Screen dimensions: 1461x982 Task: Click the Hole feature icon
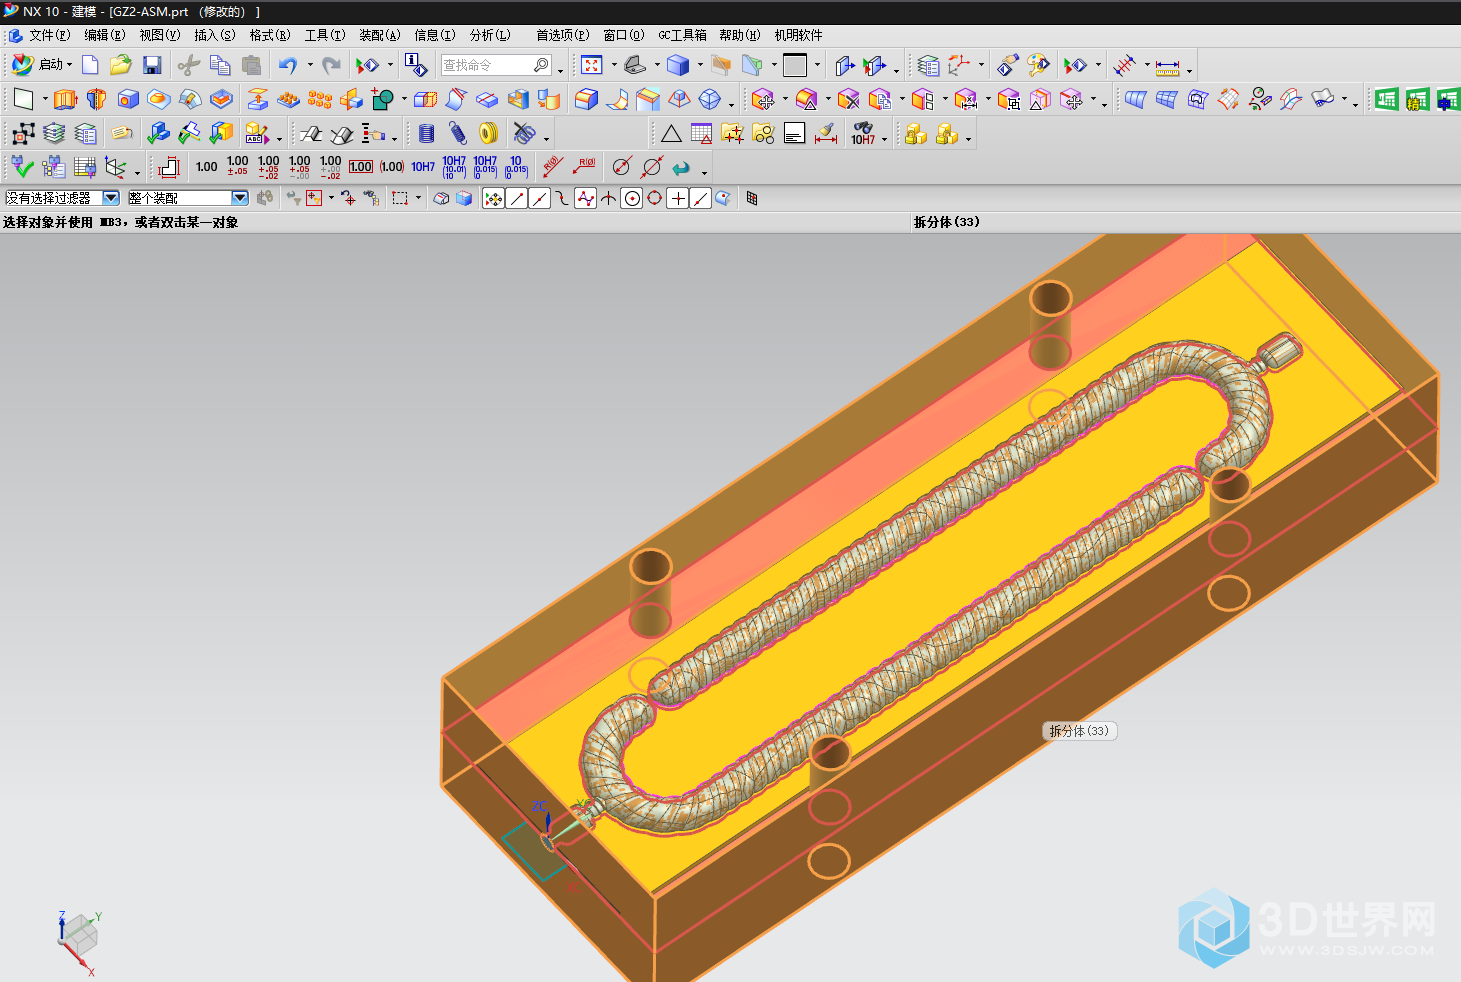click(128, 99)
